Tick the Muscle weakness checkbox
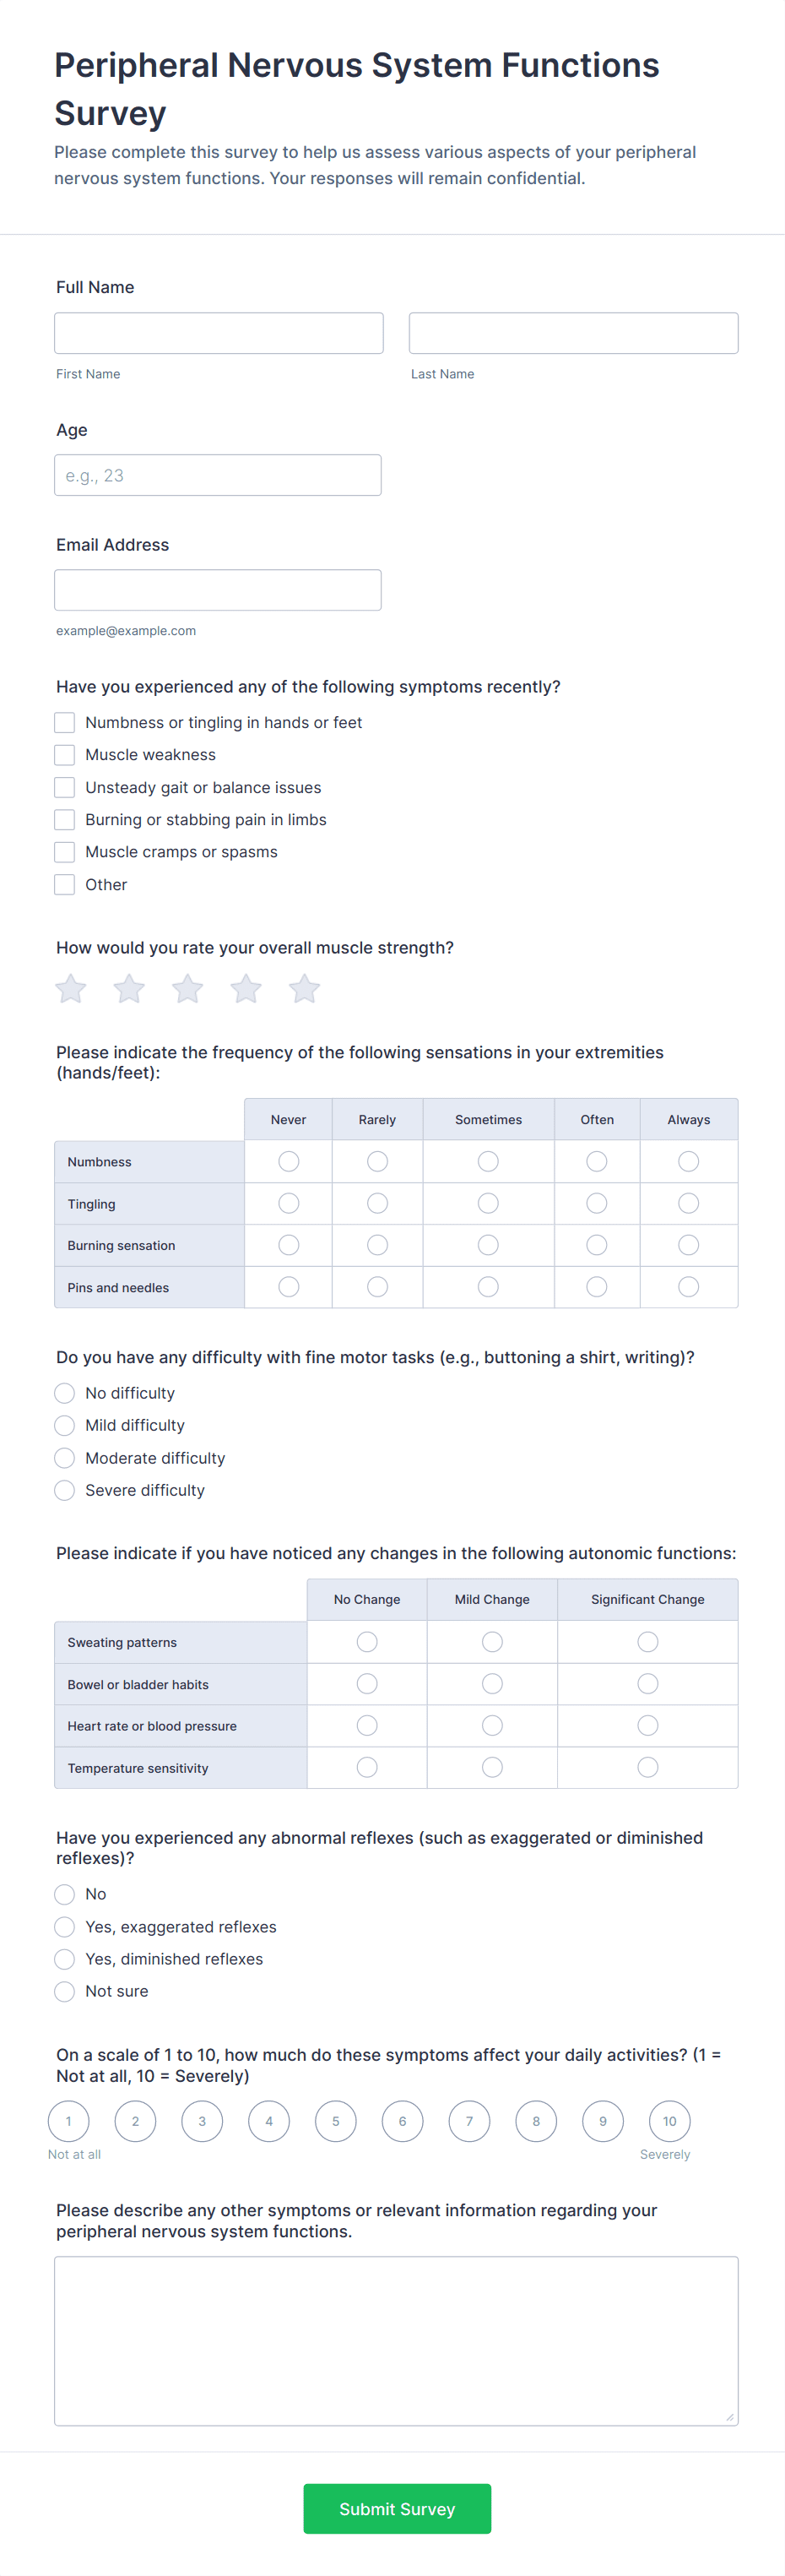The width and height of the screenshot is (785, 2576). click(x=65, y=755)
